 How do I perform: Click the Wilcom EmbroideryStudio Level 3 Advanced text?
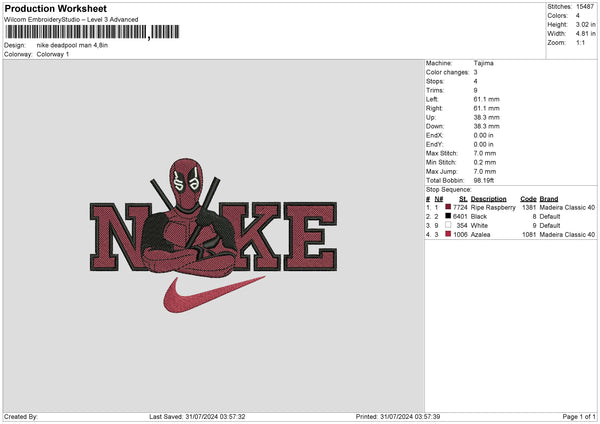(71, 20)
